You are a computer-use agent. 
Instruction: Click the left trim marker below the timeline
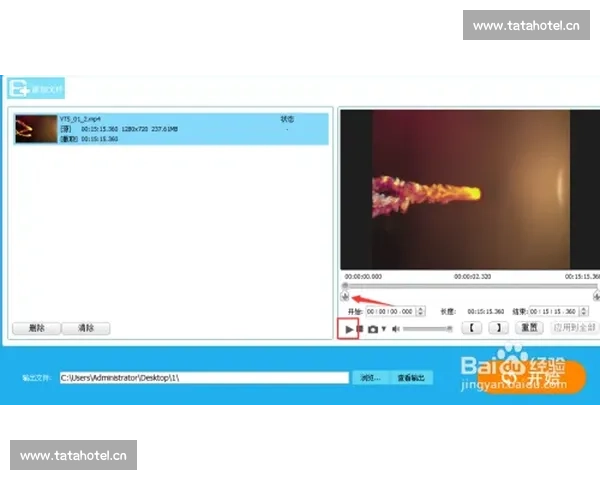tap(345, 297)
